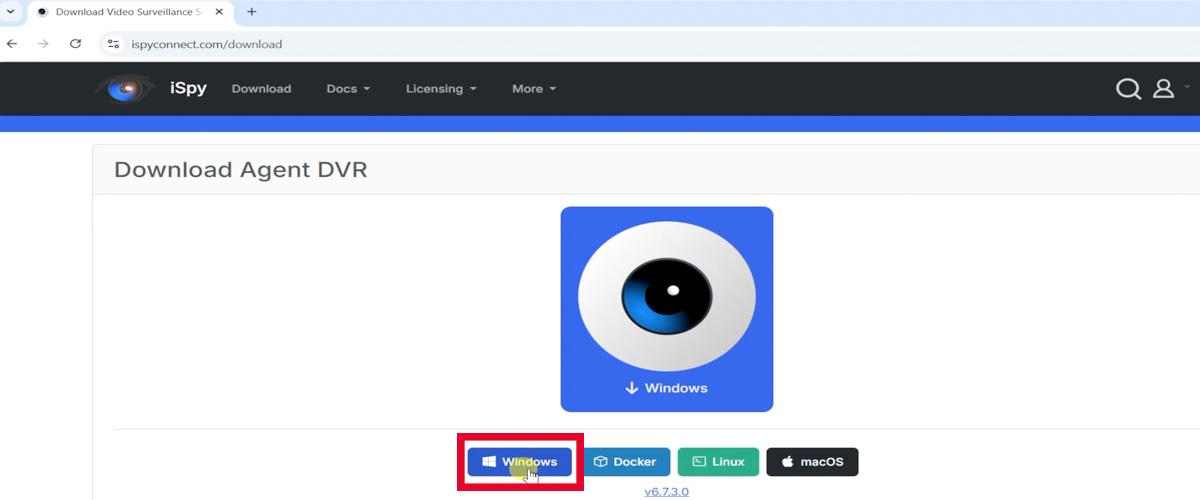Open site information icon in address bar
Viewport: 1200px width, 500px height.
click(x=113, y=44)
